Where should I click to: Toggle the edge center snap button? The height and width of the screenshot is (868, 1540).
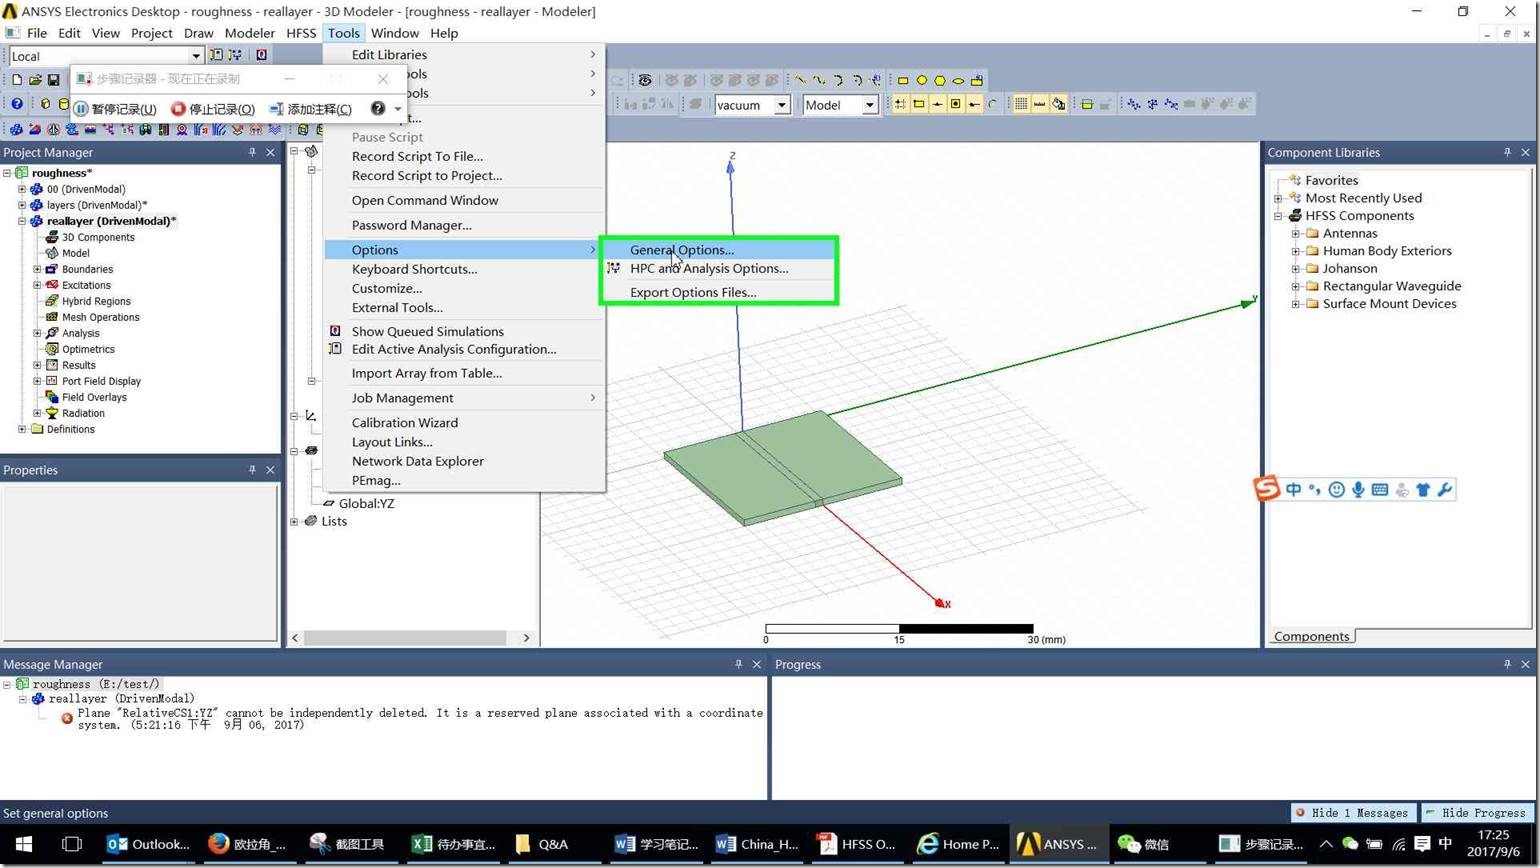pos(937,104)
